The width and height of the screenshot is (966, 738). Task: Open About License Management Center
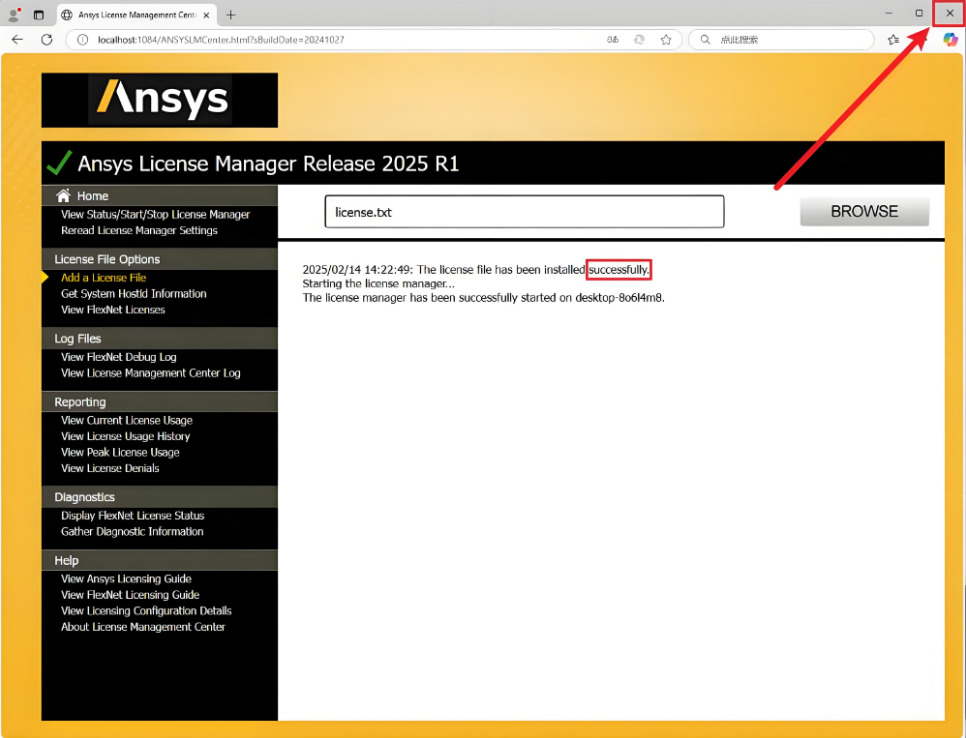pos(143,627)
